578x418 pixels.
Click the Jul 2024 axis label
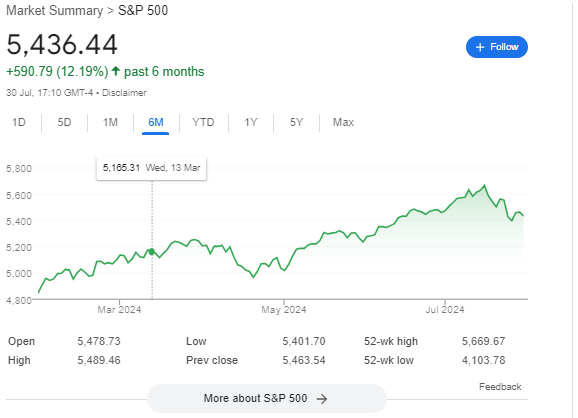[x=445, y=310]
